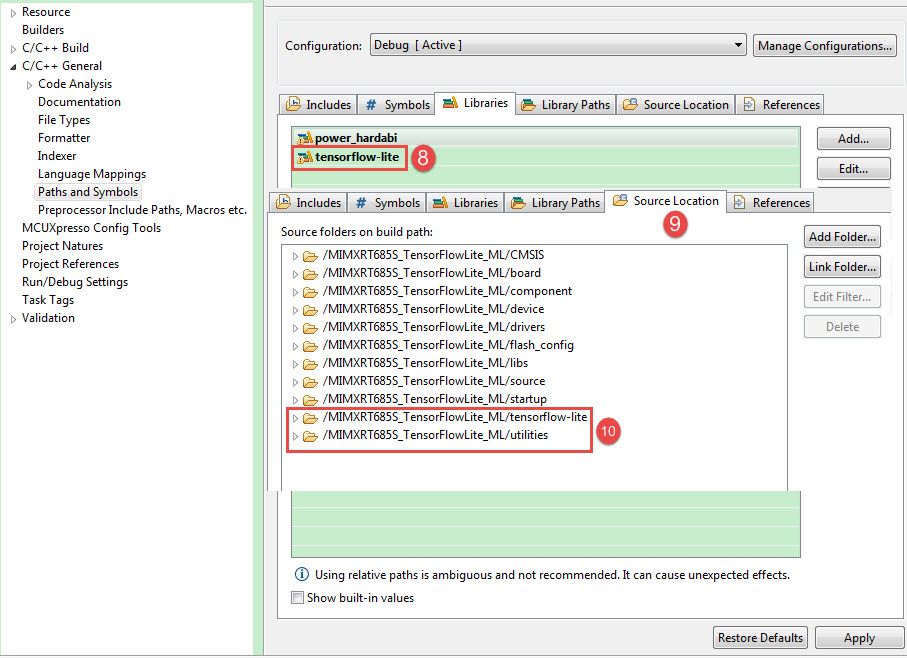
Task: Switch to the upper Symbols tab
Action: click(396, 105)
